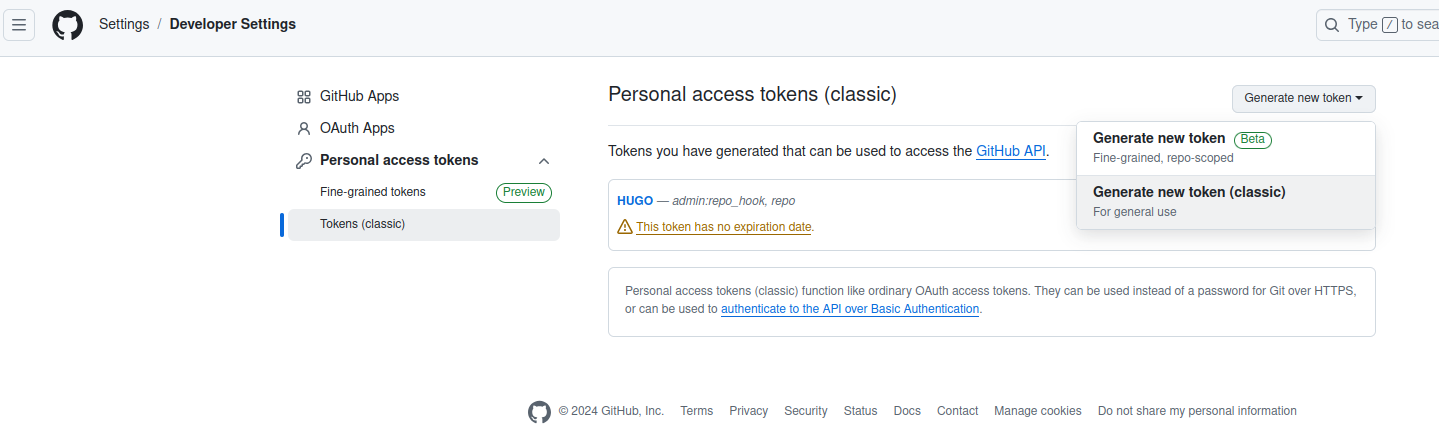Click the GitHub Apps grid icon
Screen dimensions: 1439x445
(x=304, y=97)
